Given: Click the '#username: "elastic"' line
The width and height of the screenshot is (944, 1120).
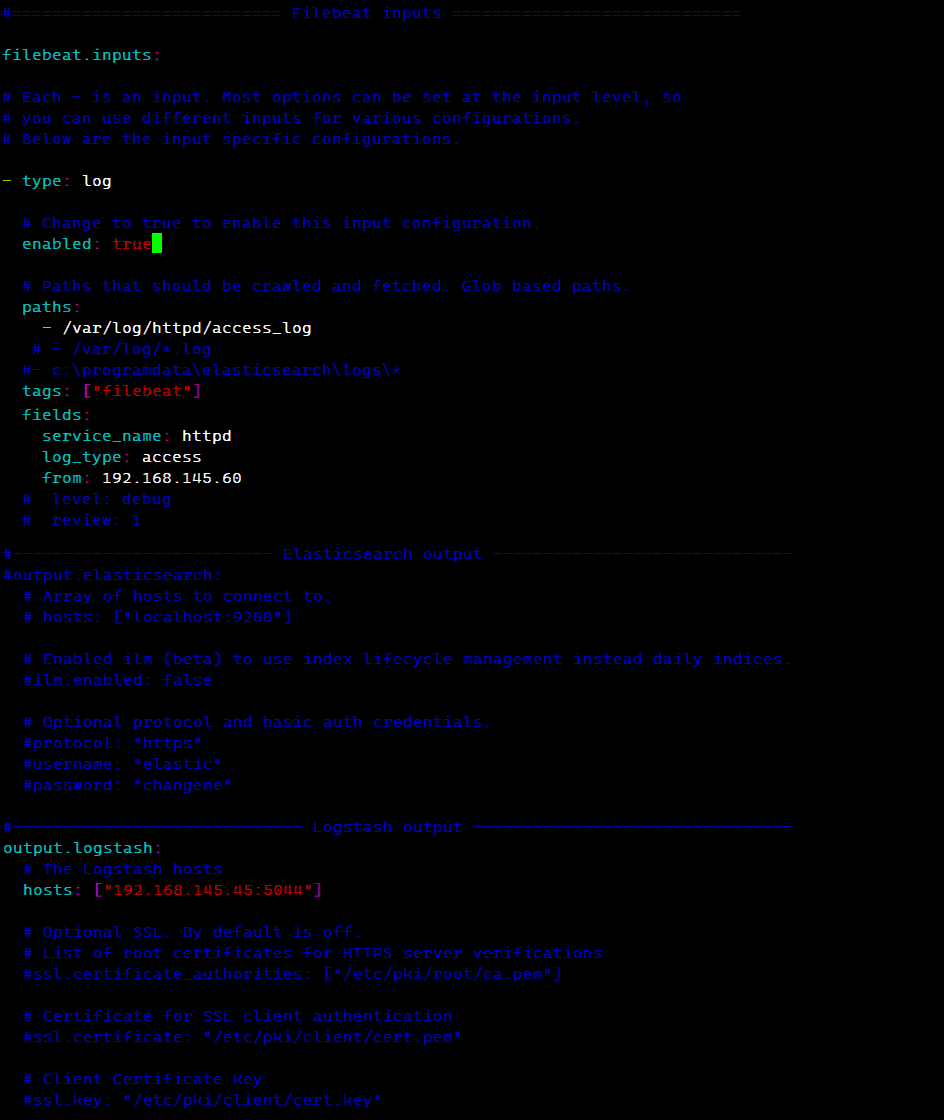Looking at the screenshot, I should (122, 764).
